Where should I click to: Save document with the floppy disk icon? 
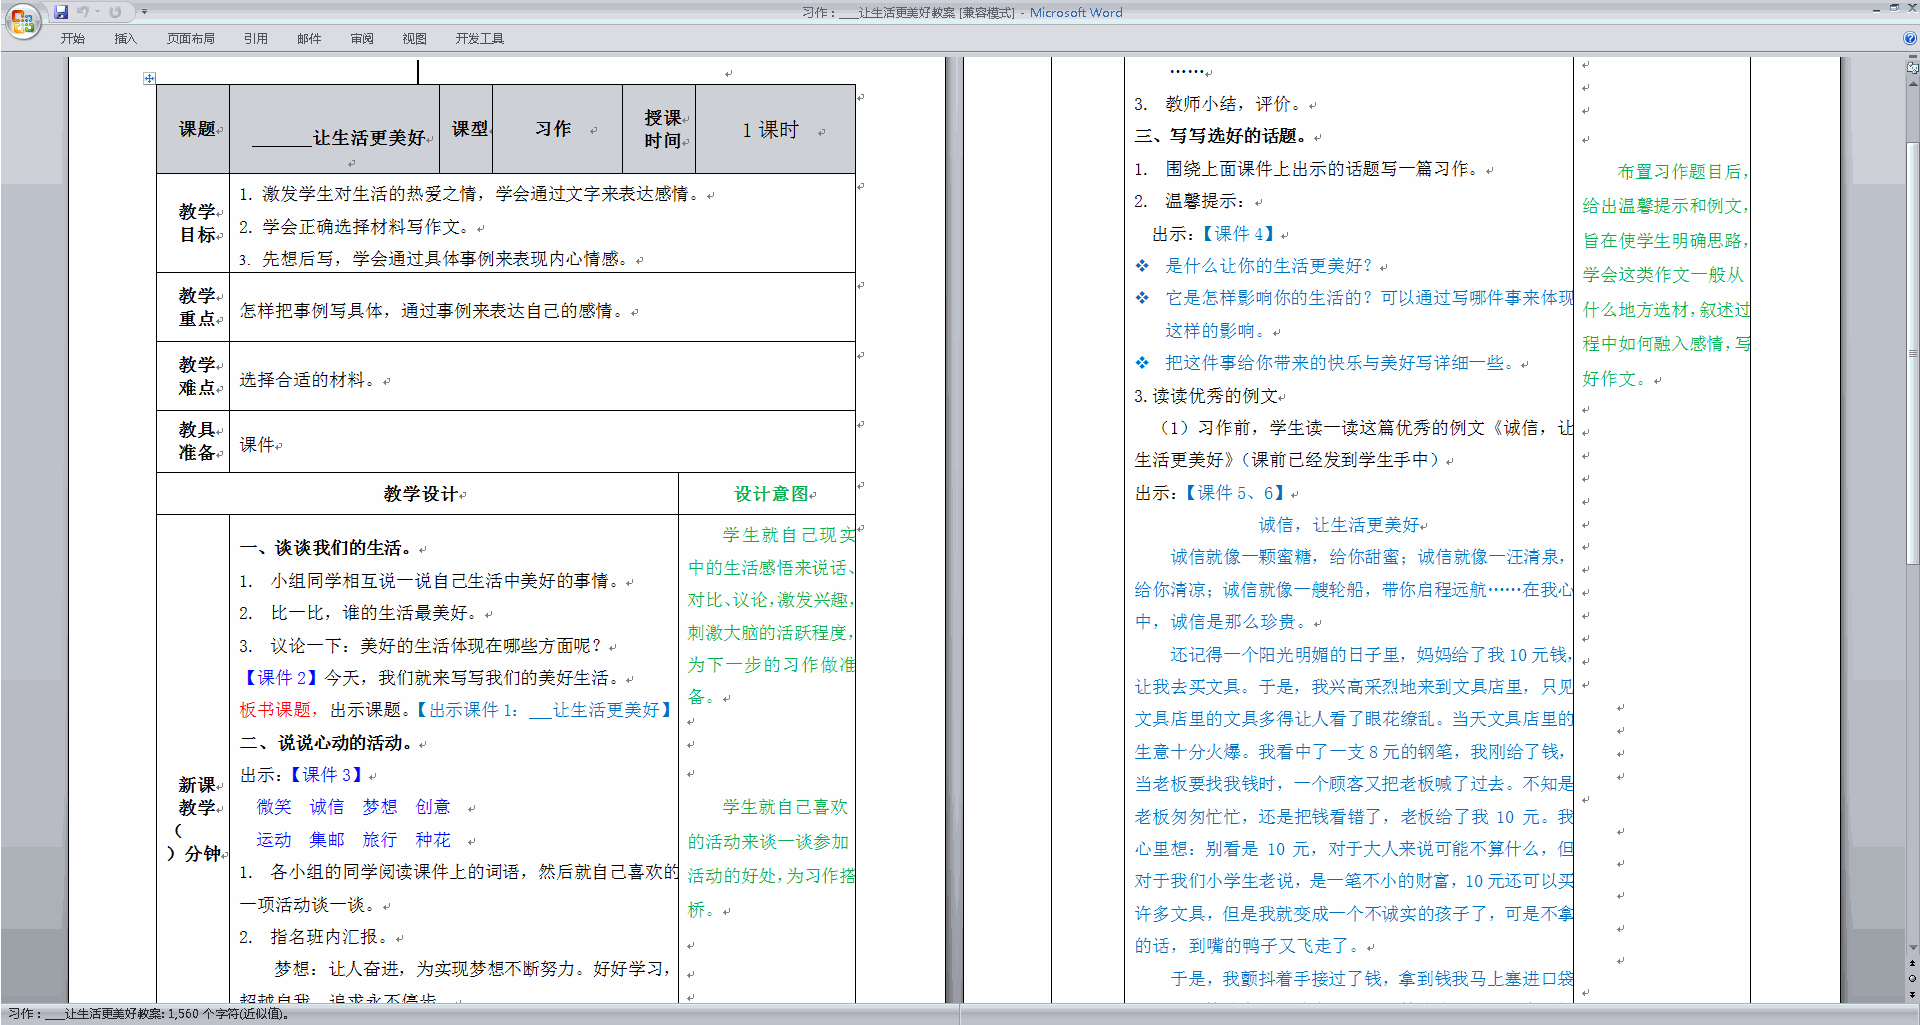[x=61, y=12]
